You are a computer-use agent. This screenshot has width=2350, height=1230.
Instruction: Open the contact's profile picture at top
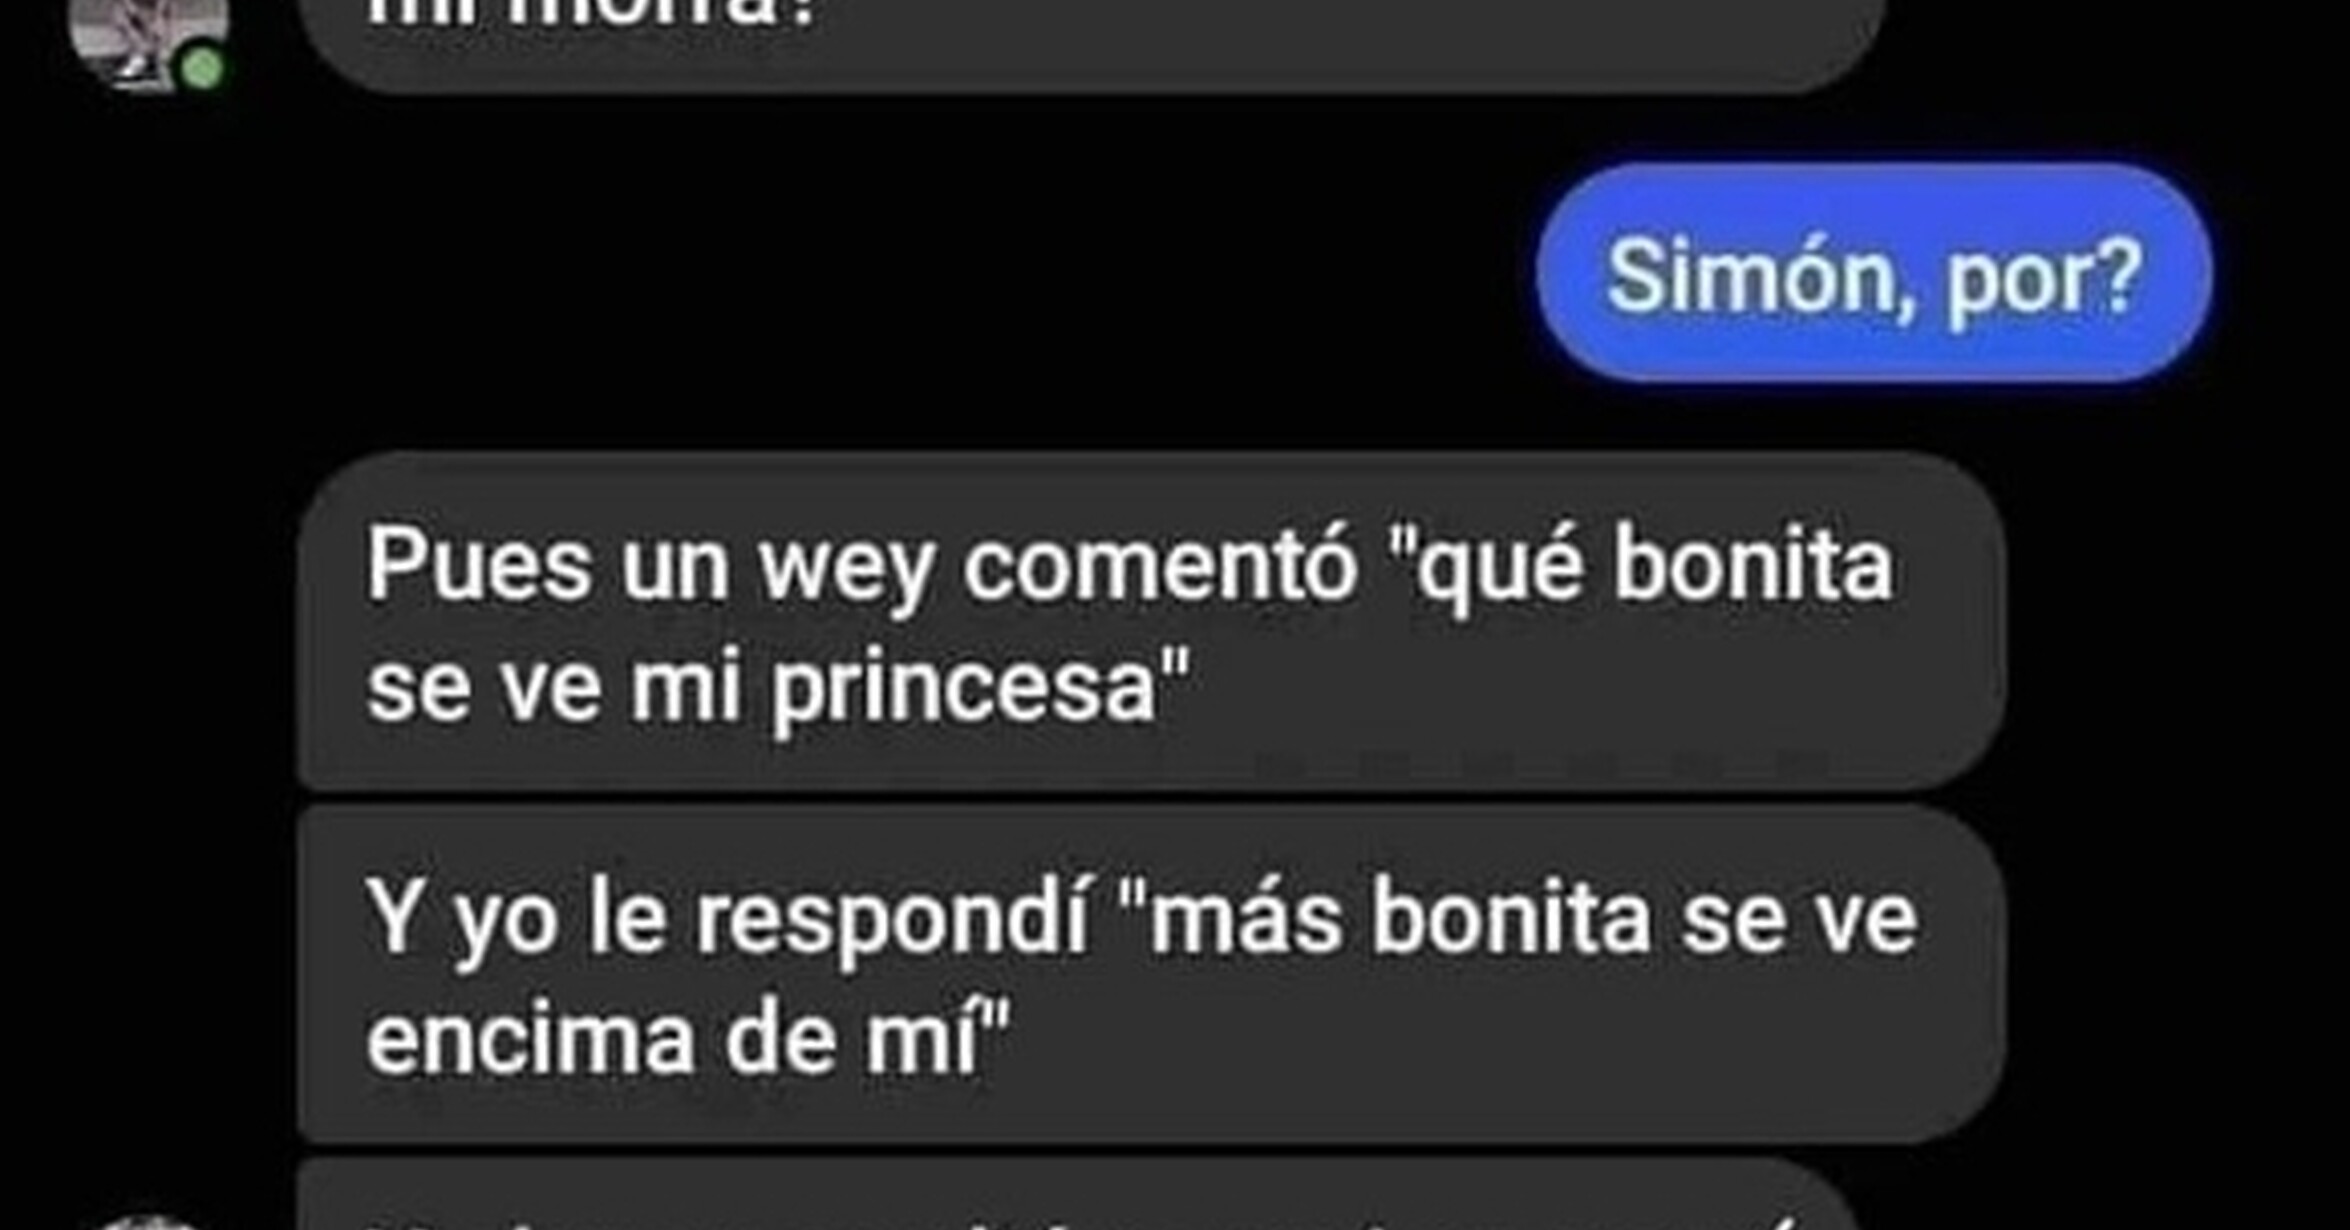(148, 40)
